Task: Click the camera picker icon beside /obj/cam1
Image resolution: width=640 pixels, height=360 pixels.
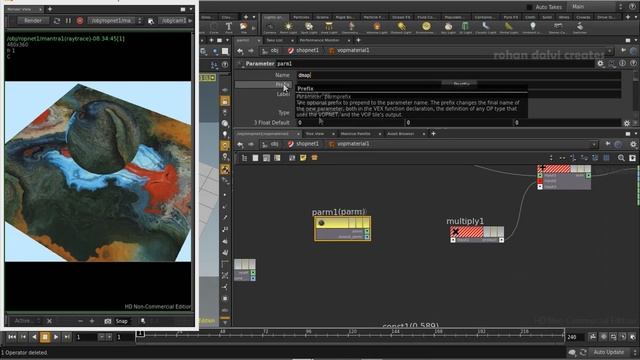Action: pos(151,21)
